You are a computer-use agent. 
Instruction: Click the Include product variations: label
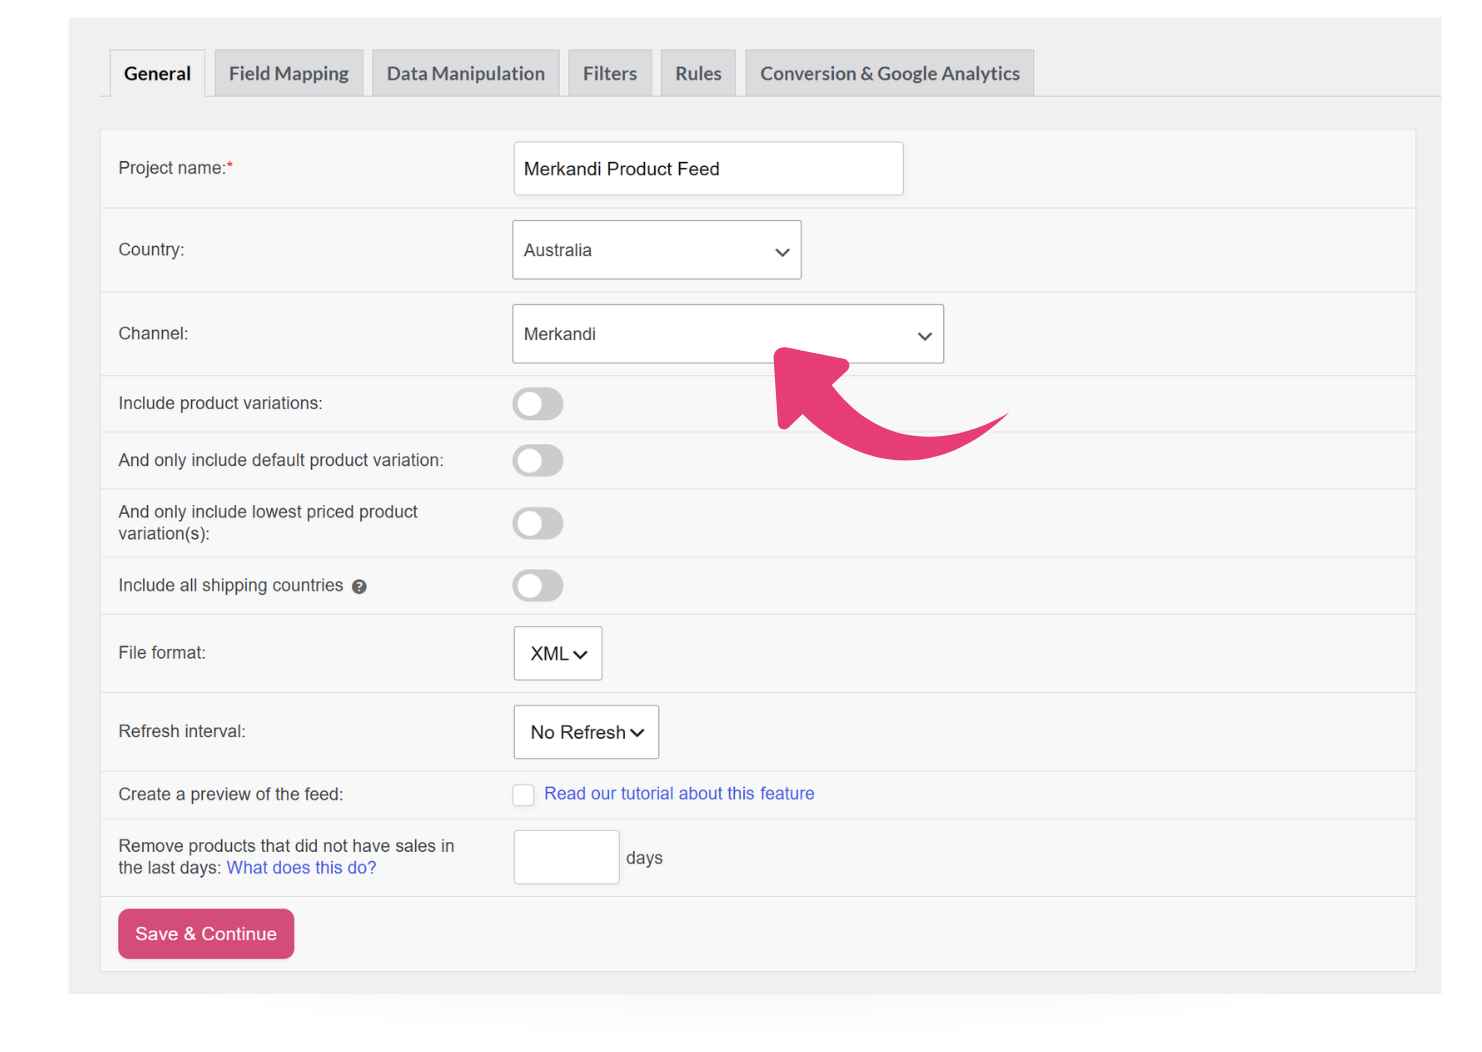click(221, 404)
